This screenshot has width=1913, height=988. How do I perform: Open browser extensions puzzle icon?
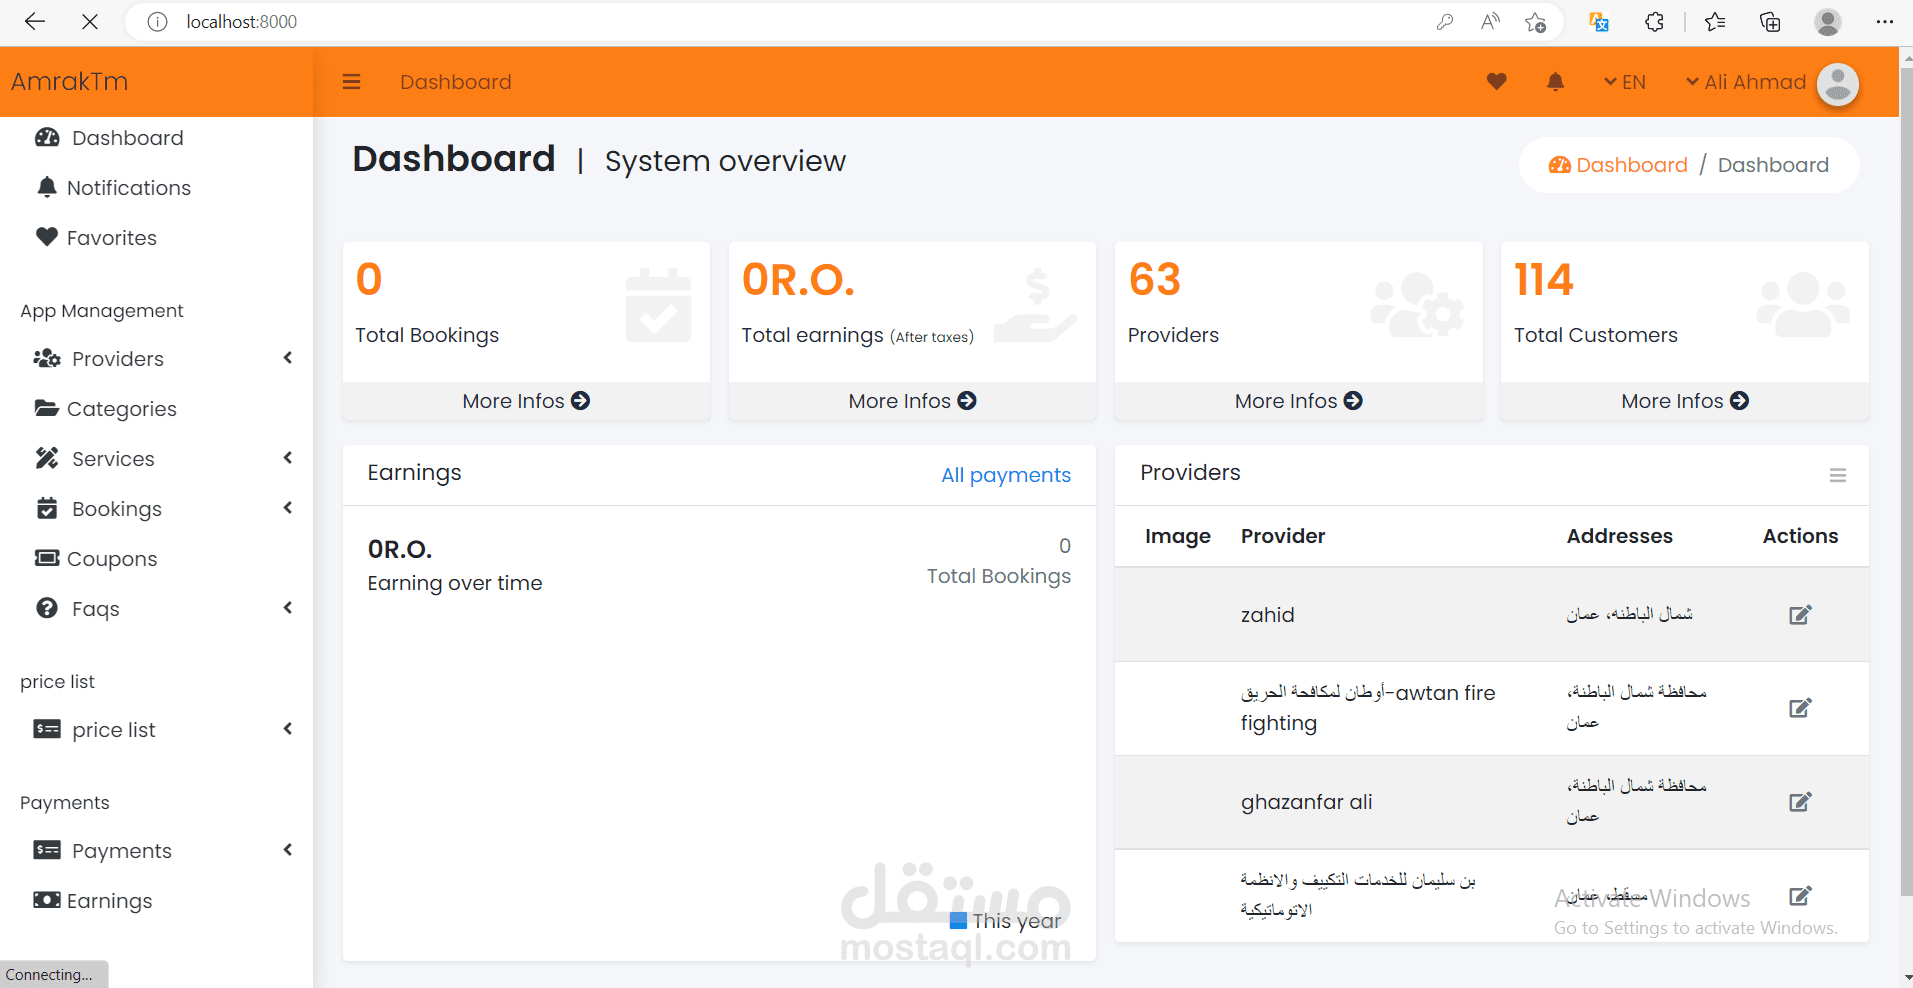coord(1654,22)
